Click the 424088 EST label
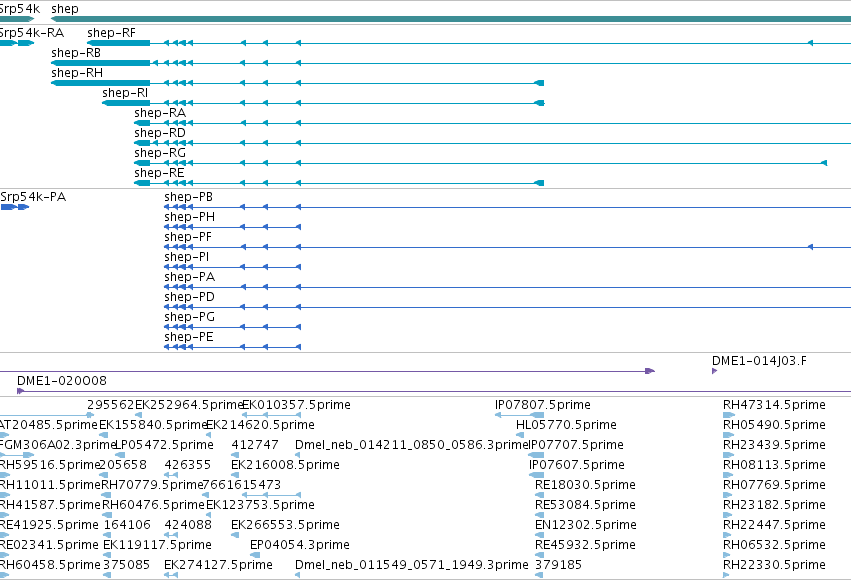The width and height of the screenshot is (851, 580). [188, 525]
